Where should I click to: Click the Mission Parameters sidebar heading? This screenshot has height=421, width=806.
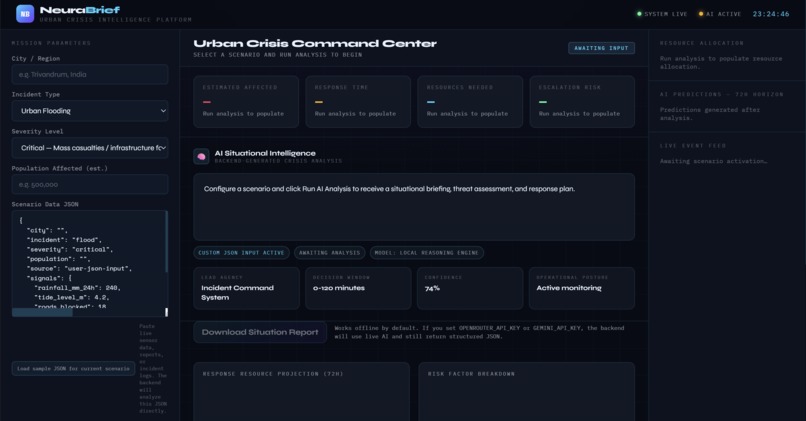tap(51, 43)
